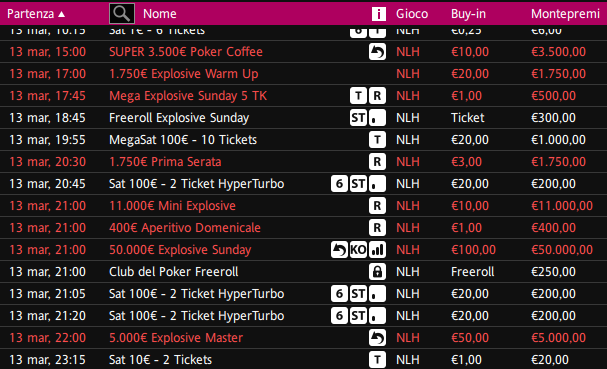Select the 50.000€ Explosive Sunday tournament name
Image resolution: width=607 pixels, height=369 pixels.
(180, 250)
